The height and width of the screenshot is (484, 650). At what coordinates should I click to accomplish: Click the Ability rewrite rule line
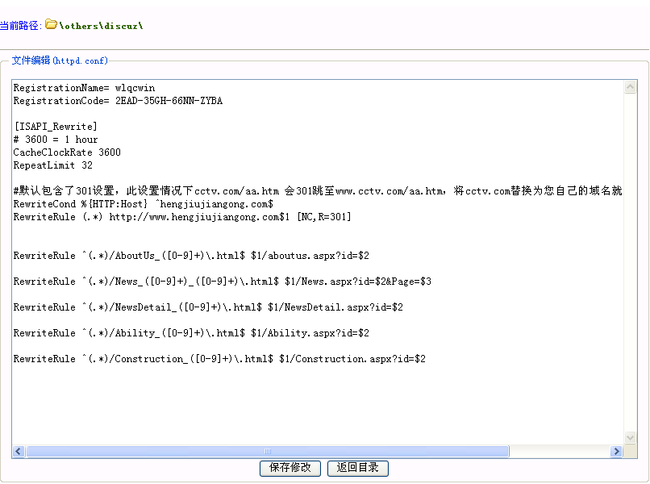point(191,333)
